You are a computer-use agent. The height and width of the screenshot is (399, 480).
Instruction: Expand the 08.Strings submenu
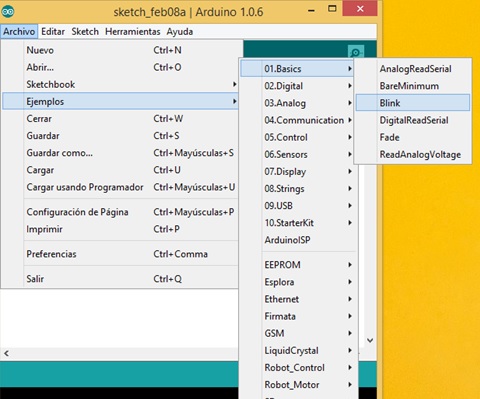pos(298,189)
